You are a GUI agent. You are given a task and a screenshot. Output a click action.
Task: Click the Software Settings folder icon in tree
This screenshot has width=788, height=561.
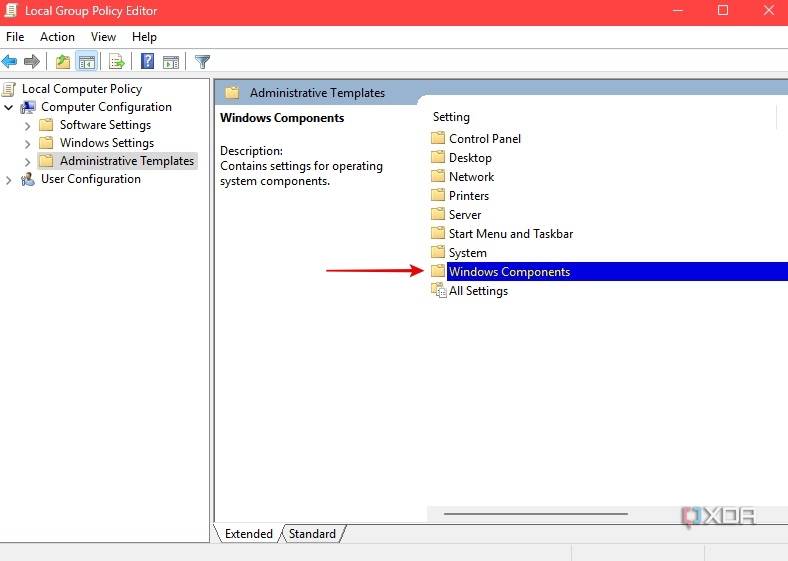[x=46, y=125]
